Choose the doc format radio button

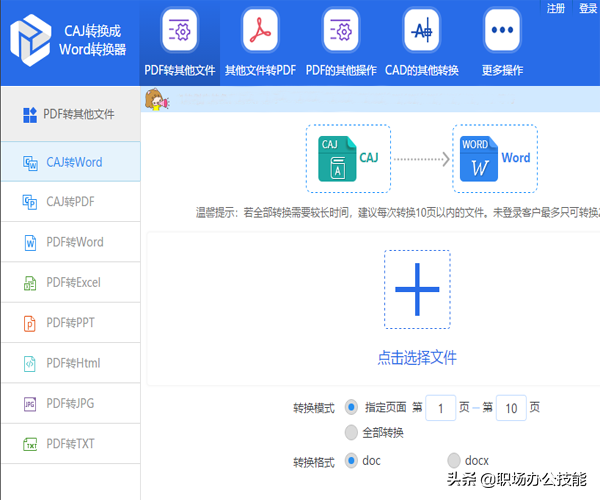pyautogui.click(x=351, y=461)
